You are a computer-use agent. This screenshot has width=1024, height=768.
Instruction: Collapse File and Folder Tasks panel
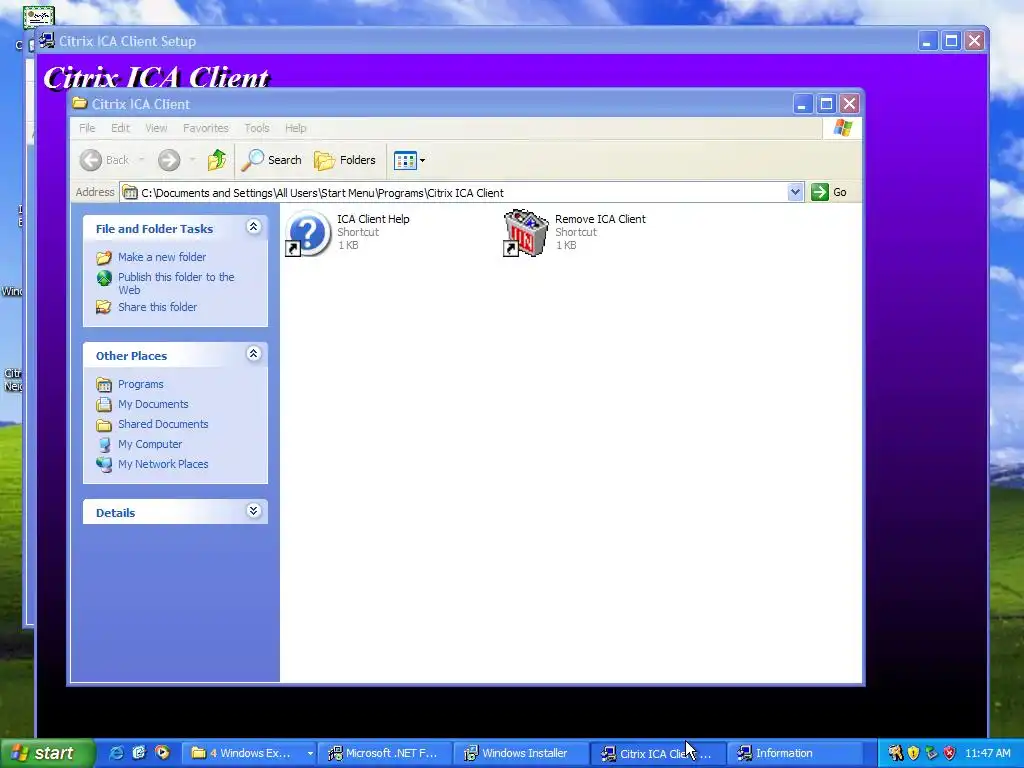point(253,227)
